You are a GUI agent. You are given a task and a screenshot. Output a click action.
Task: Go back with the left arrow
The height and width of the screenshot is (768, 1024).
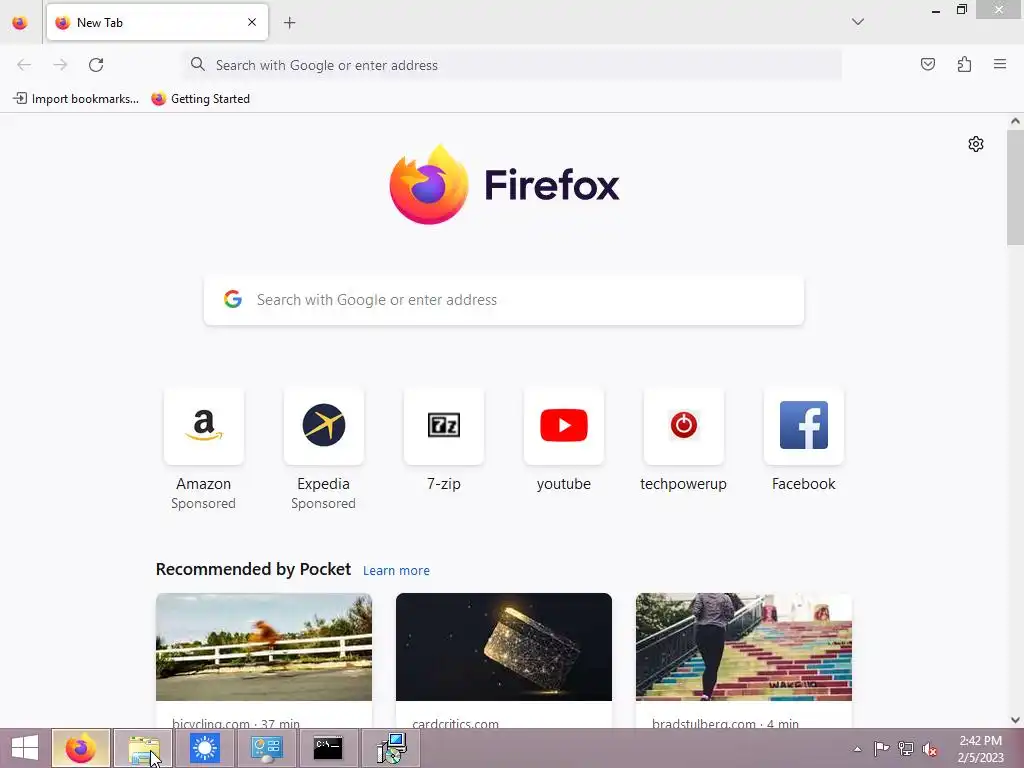(x=24, y=65)
